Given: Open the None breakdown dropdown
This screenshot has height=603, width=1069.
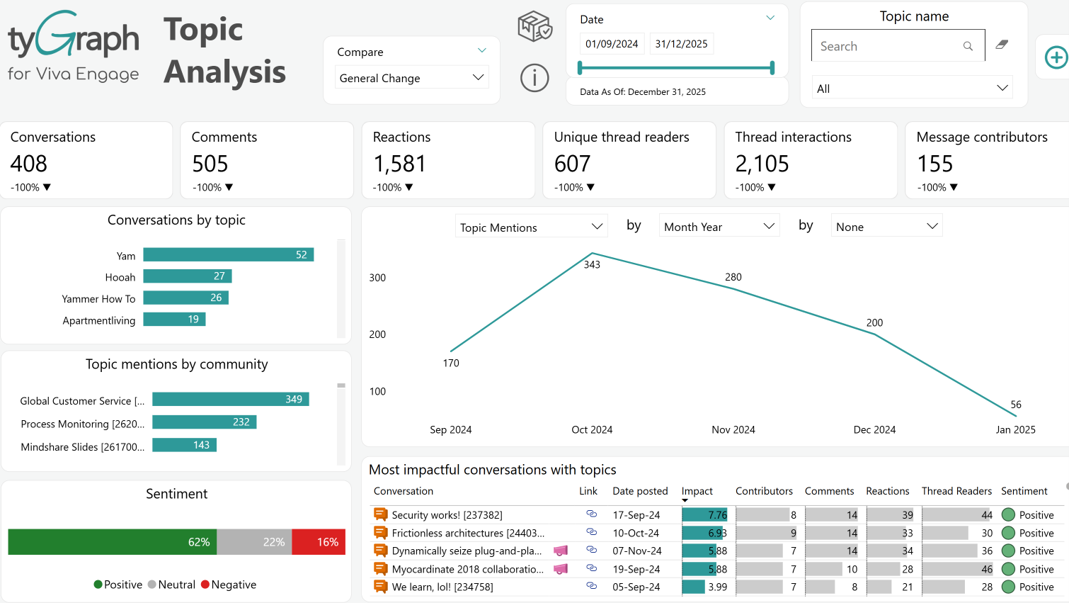Looking at the screenshot, I should point(886,226).
